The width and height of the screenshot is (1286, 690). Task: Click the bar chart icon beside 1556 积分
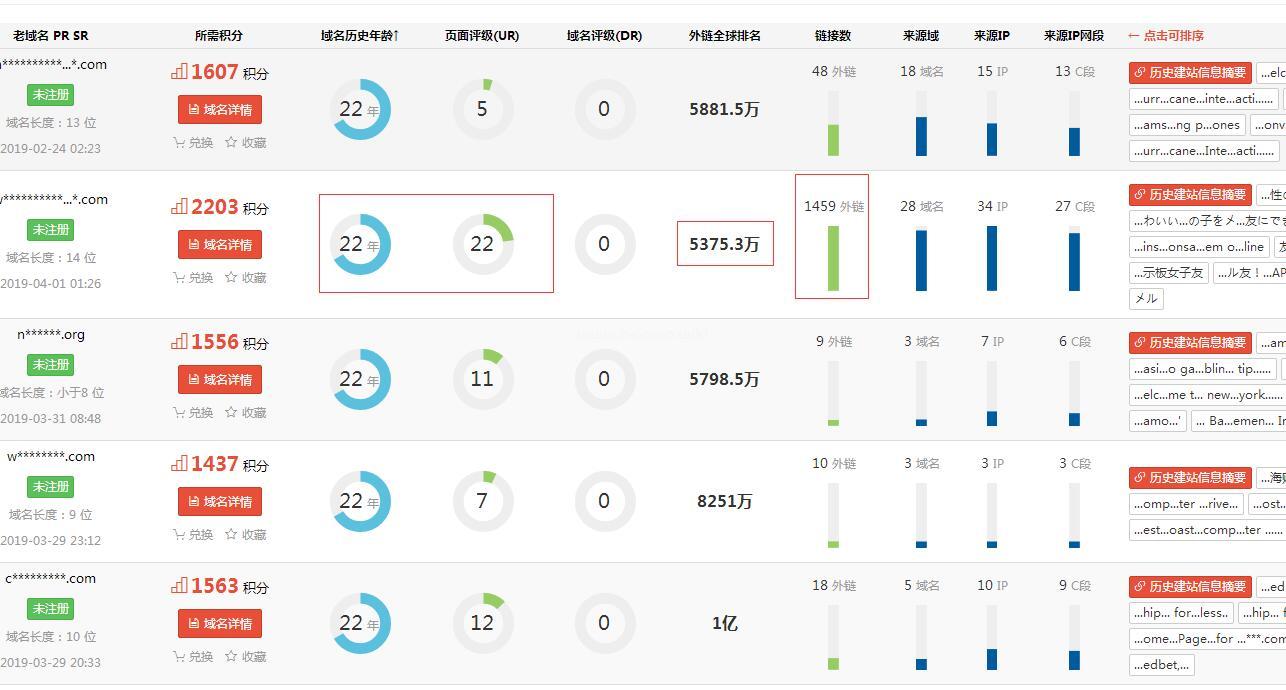click(179, 342)
